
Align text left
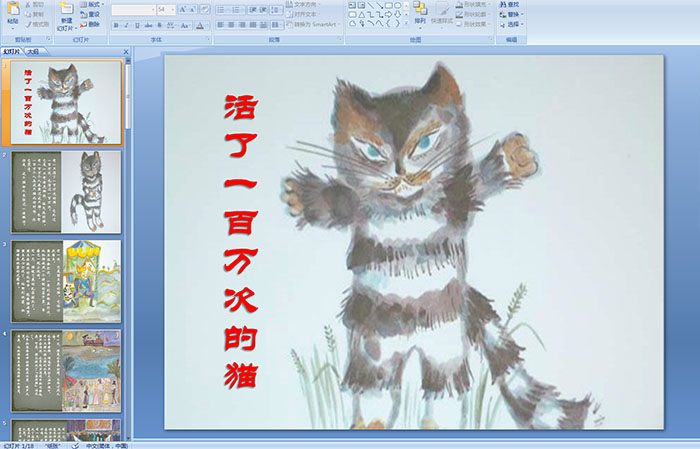[x=221, y=25]
